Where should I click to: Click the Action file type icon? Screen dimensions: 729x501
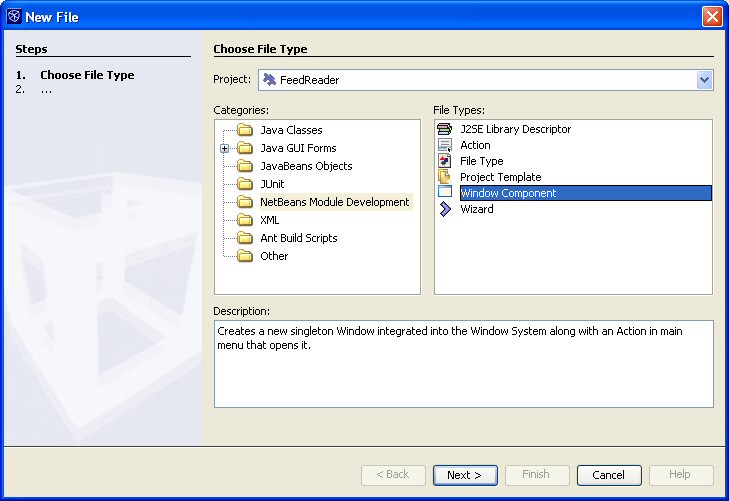click(x=444, y=145)
